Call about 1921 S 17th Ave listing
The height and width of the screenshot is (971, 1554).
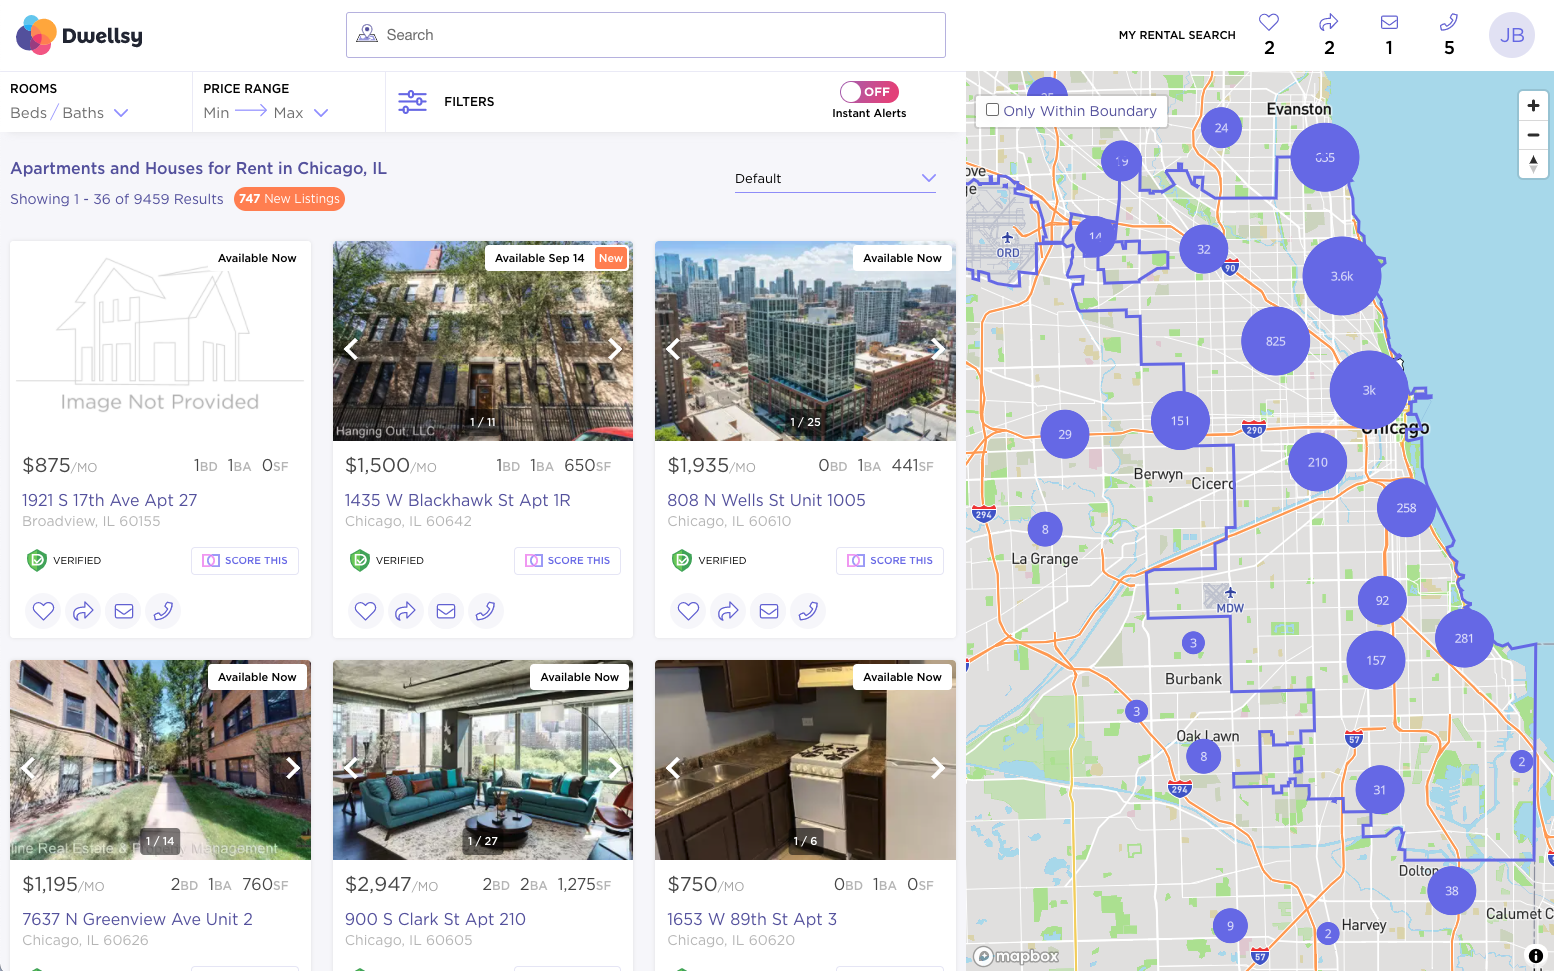tap(163, 610)
